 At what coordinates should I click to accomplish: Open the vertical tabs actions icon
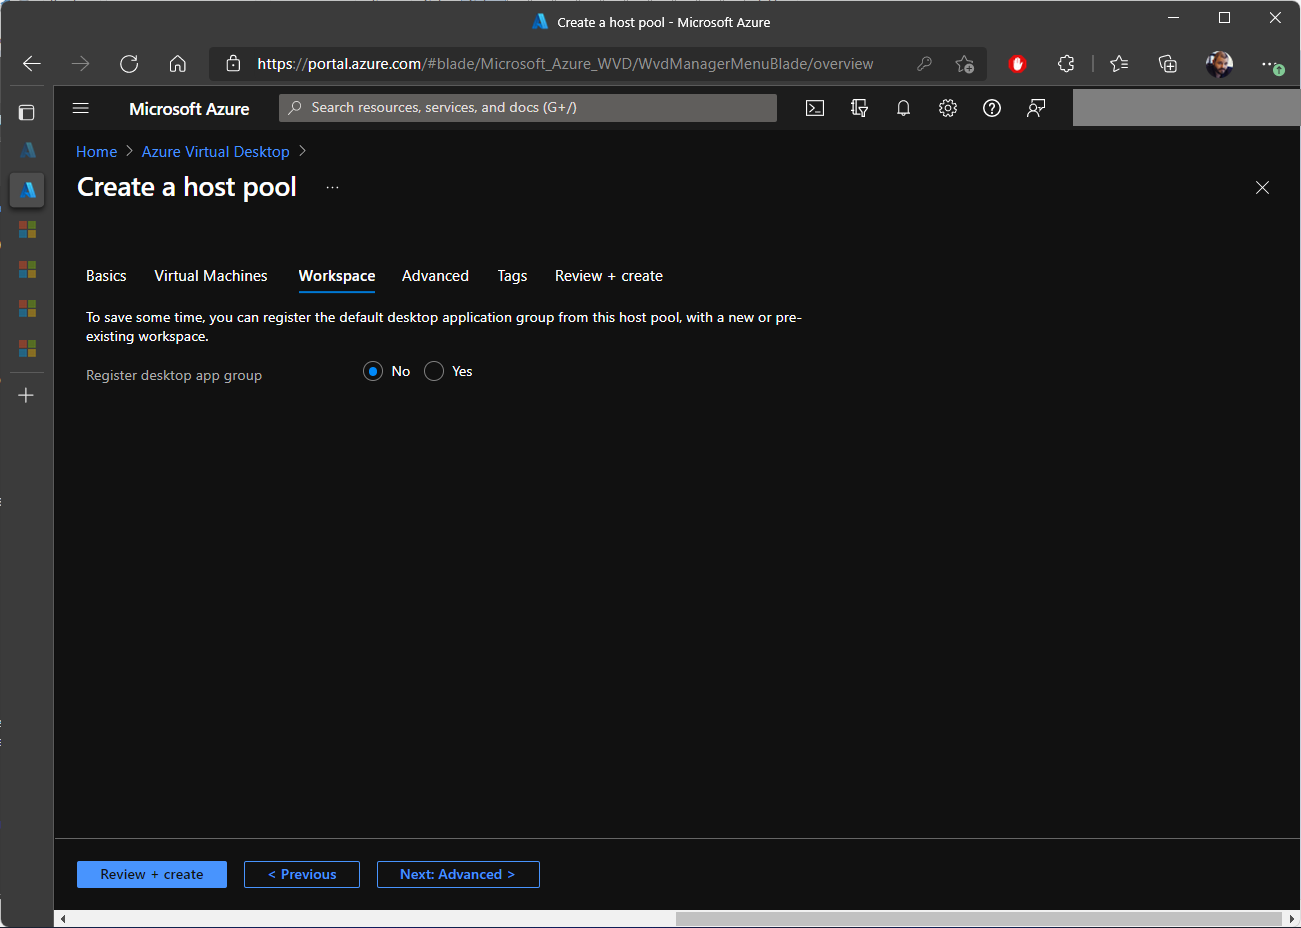(27, 113)
